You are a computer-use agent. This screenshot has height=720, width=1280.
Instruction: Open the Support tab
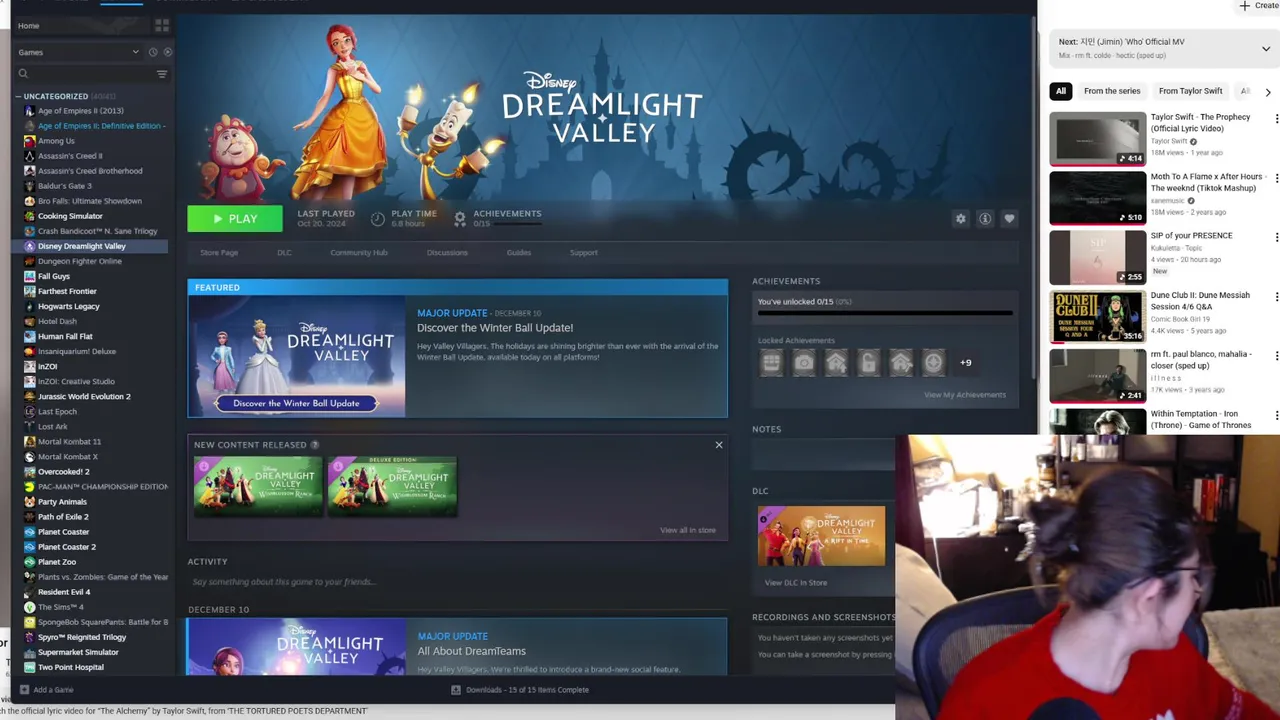point(584,253)
